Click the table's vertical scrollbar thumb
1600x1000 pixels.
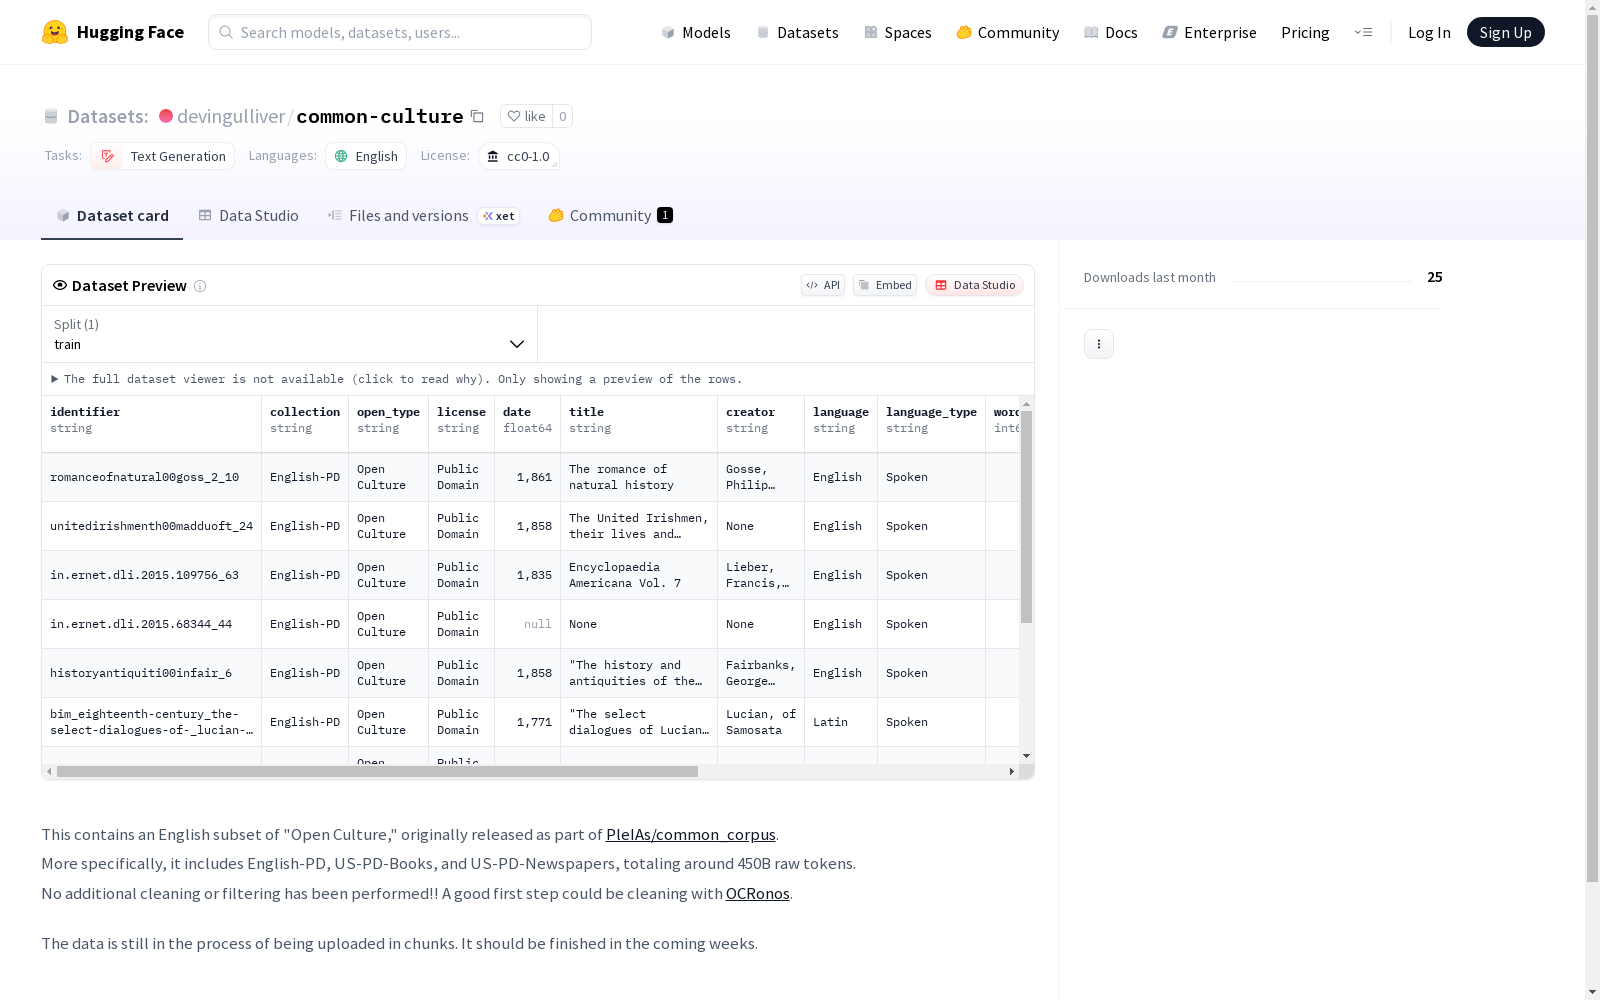point(1026,517)
